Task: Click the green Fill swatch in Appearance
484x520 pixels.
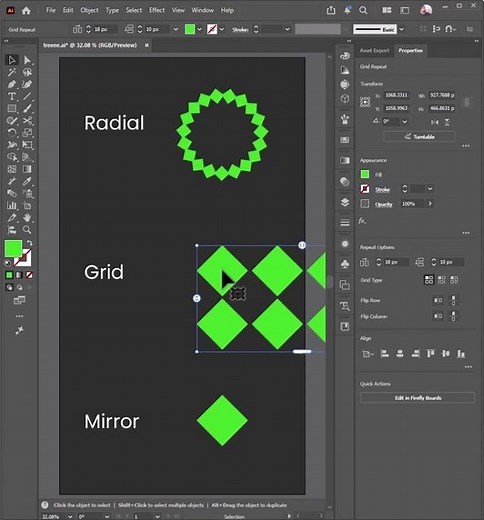Action: [365, 174]
